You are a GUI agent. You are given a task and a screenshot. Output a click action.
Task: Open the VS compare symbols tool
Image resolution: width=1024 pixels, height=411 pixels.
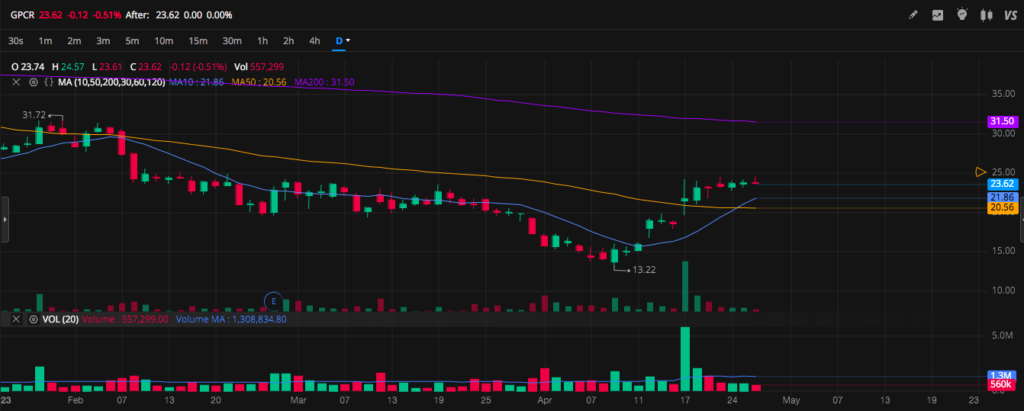tap(1011, 15)
